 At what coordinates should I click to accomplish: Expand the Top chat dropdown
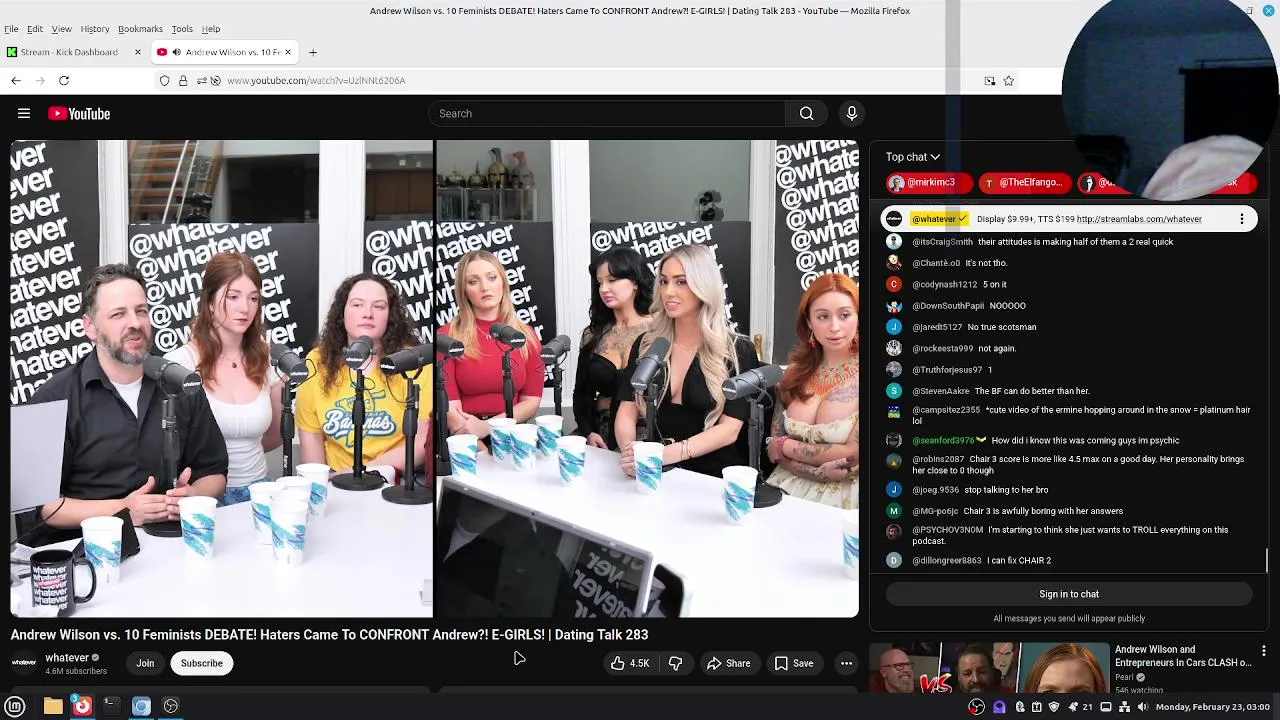click(912, 157)
